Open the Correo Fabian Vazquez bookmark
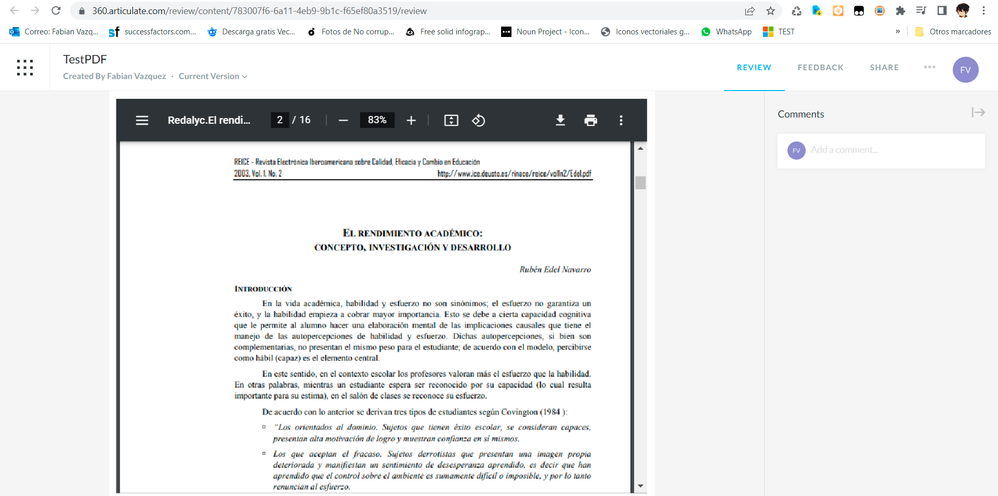This screenshot has width=998, height=496. point(54,31)
